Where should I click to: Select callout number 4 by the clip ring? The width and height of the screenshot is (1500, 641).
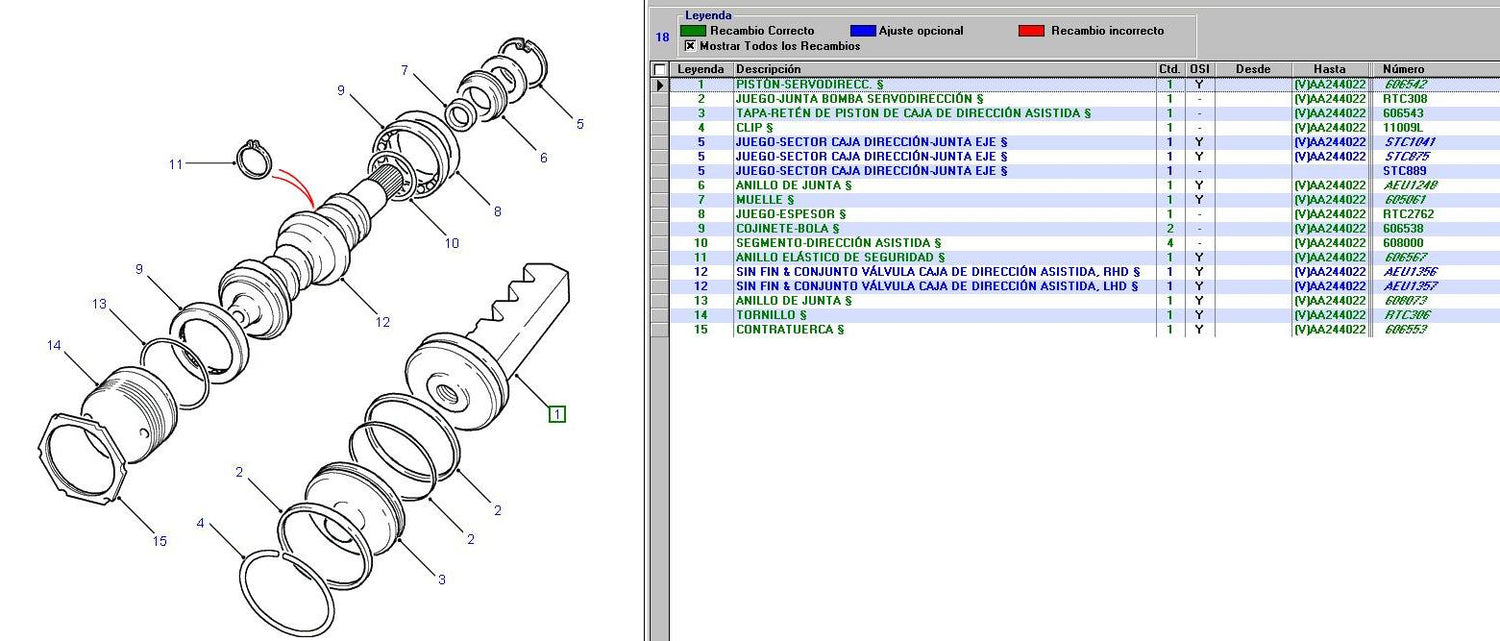pyautogui.click(x=201, y=523)
